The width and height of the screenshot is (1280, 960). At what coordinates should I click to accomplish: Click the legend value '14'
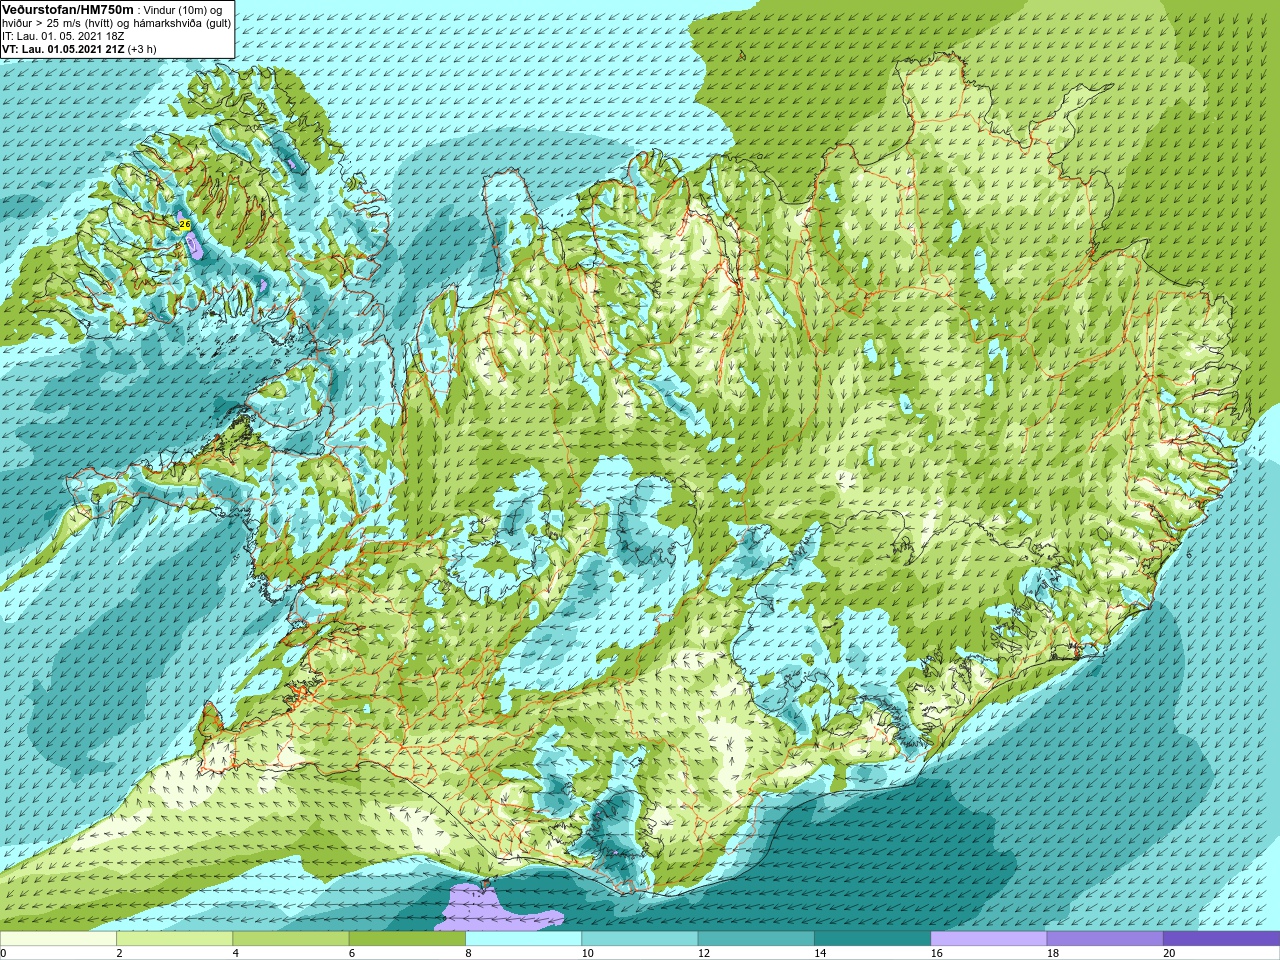tap(820, 953)
